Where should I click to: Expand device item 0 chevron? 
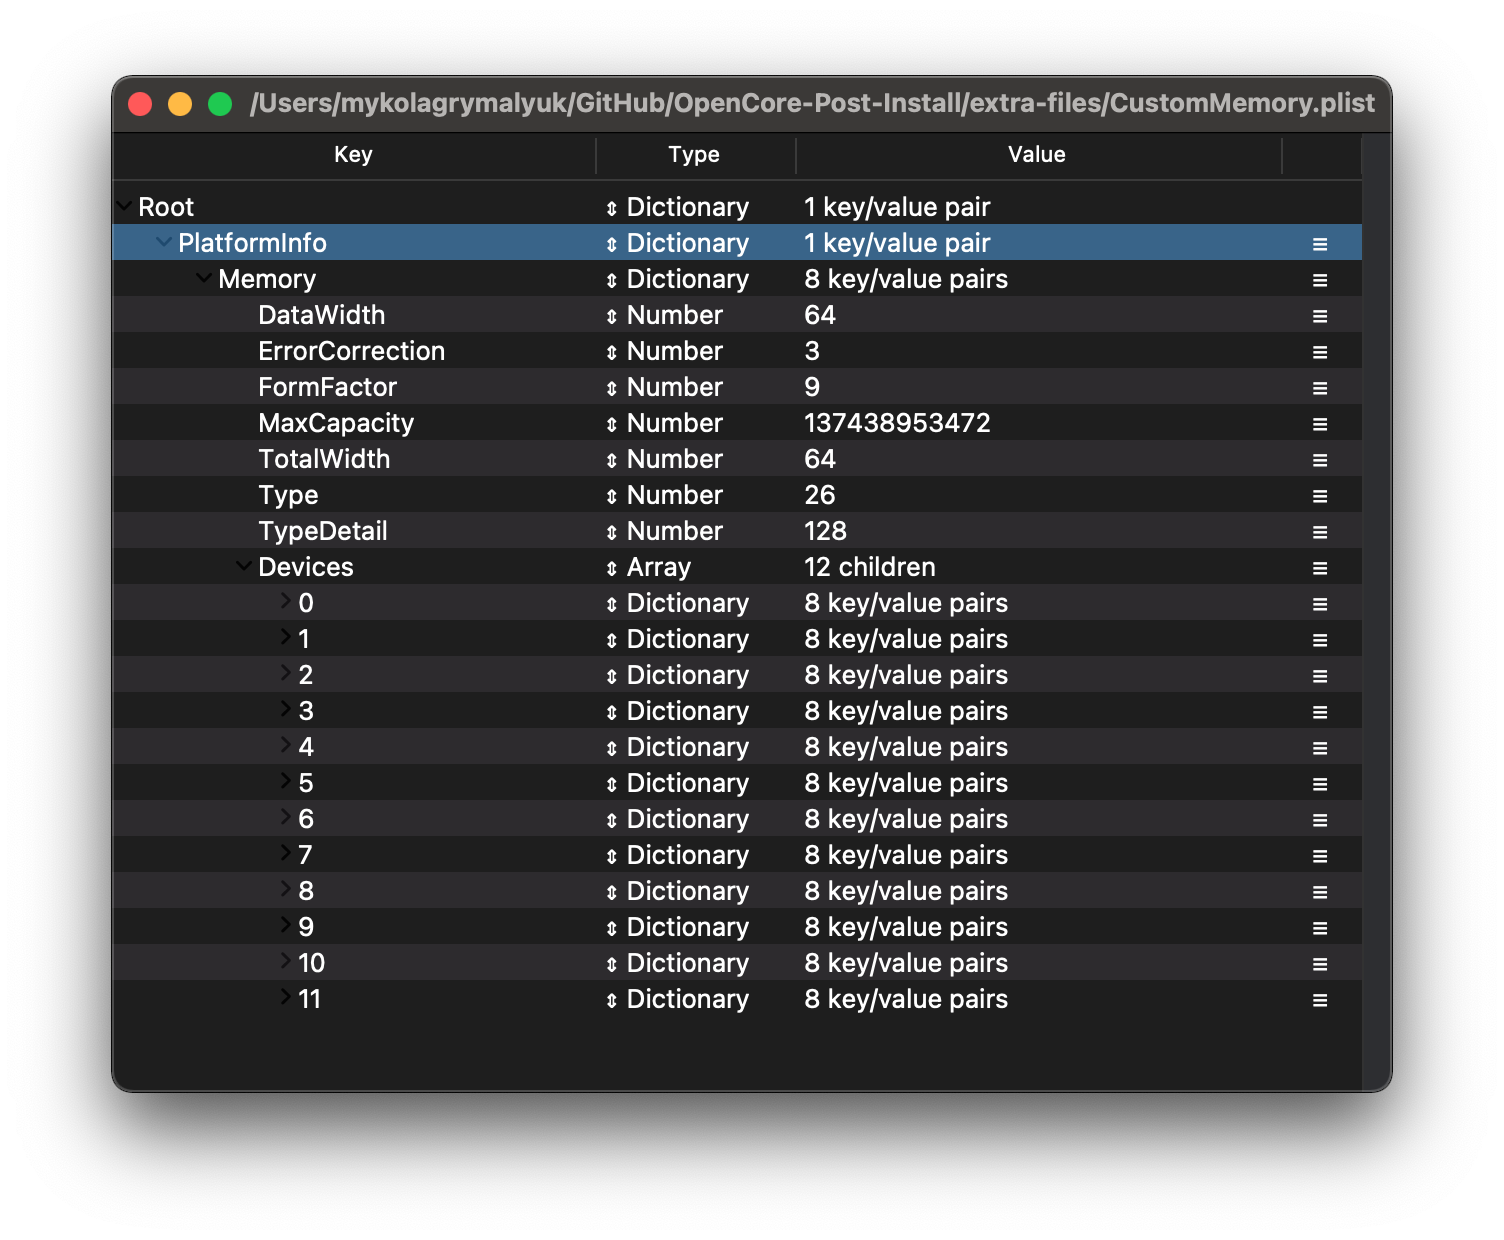click(x=285, y=602)
